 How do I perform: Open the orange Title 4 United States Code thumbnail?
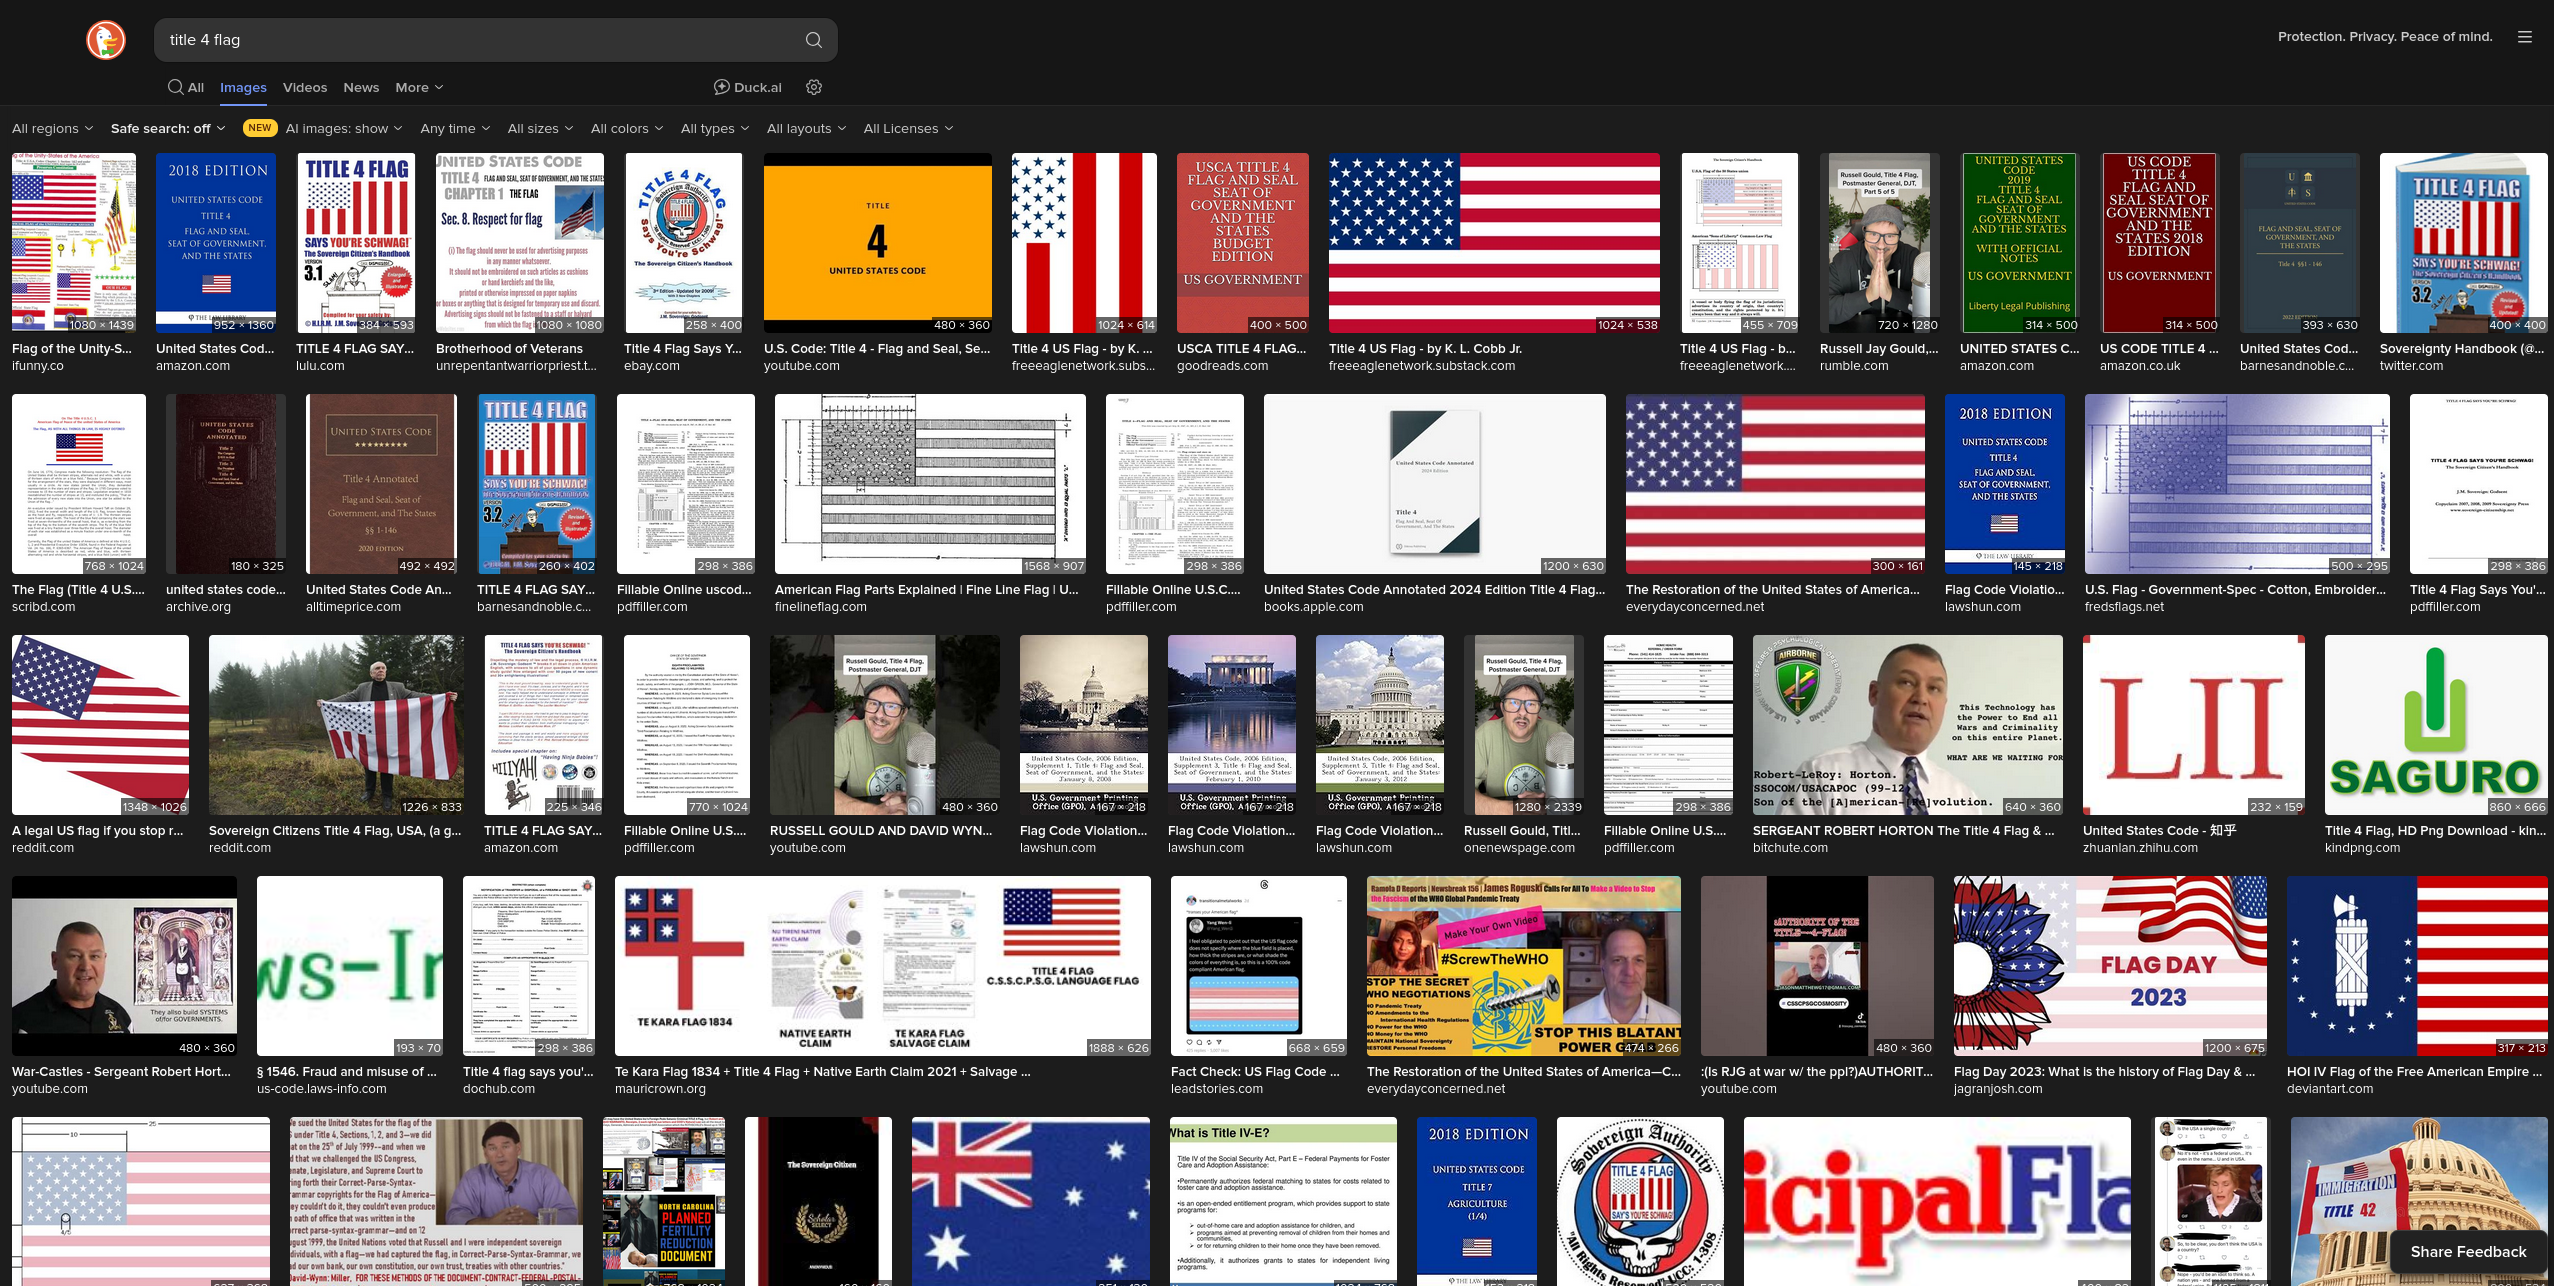877,243
